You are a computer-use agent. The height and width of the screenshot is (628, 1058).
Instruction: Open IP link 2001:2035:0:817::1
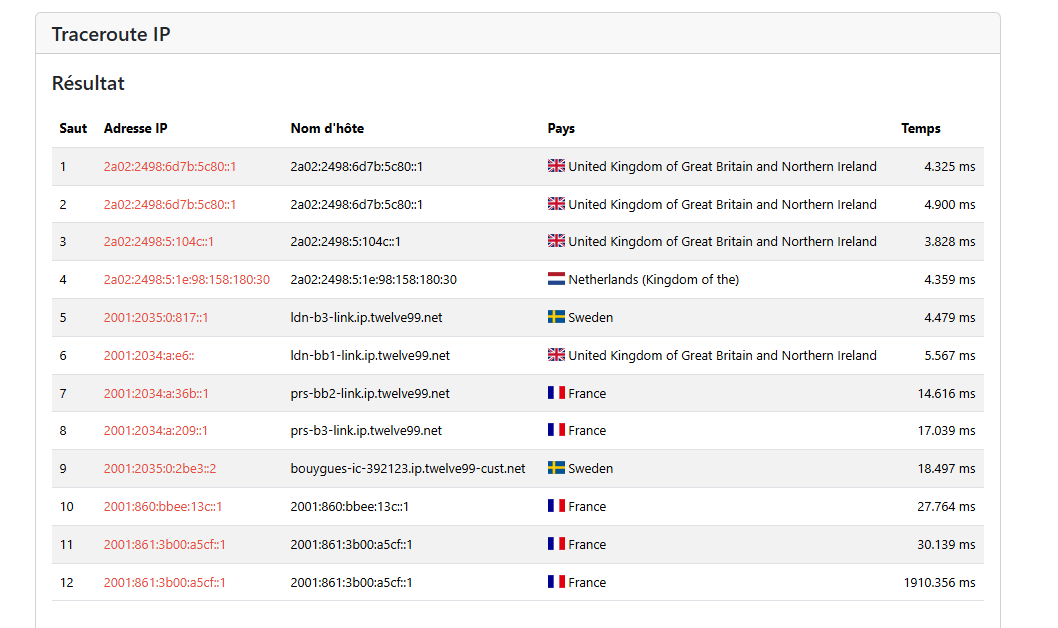156,318
